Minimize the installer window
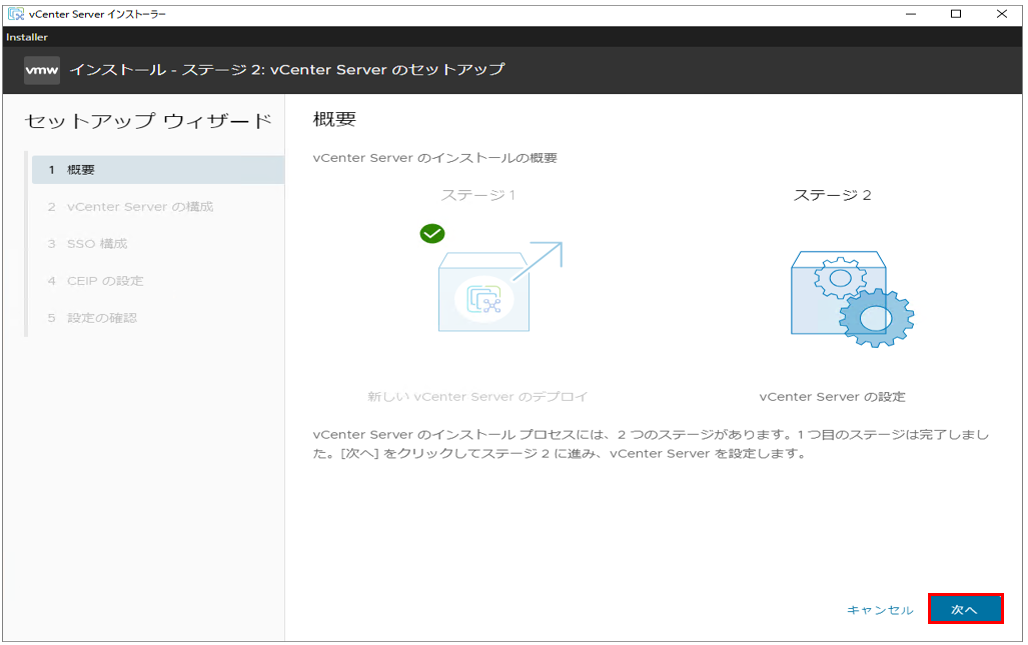This screenshot has width=1028, height=645. click(x=911, y=14)
